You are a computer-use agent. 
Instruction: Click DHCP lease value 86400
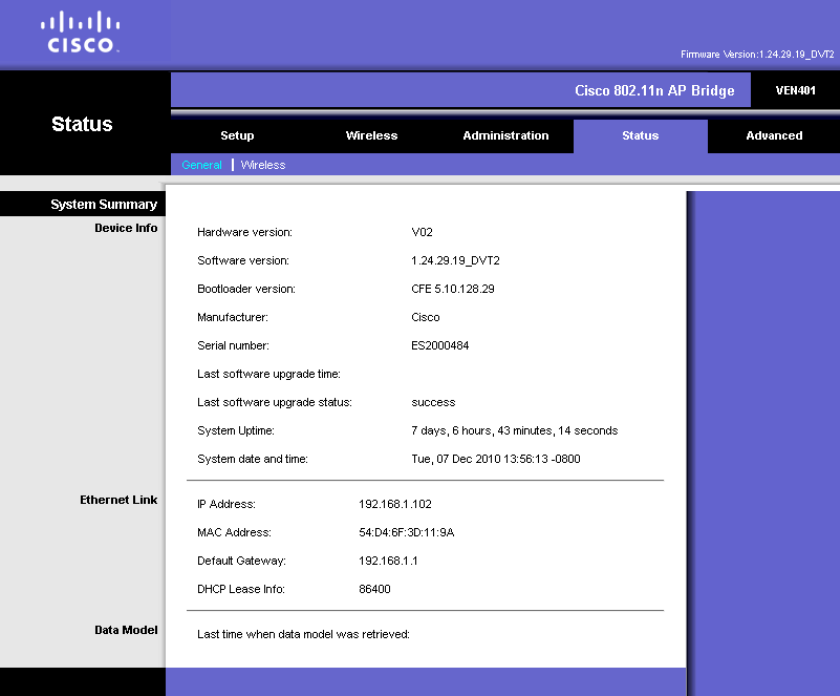coord(374,589)
